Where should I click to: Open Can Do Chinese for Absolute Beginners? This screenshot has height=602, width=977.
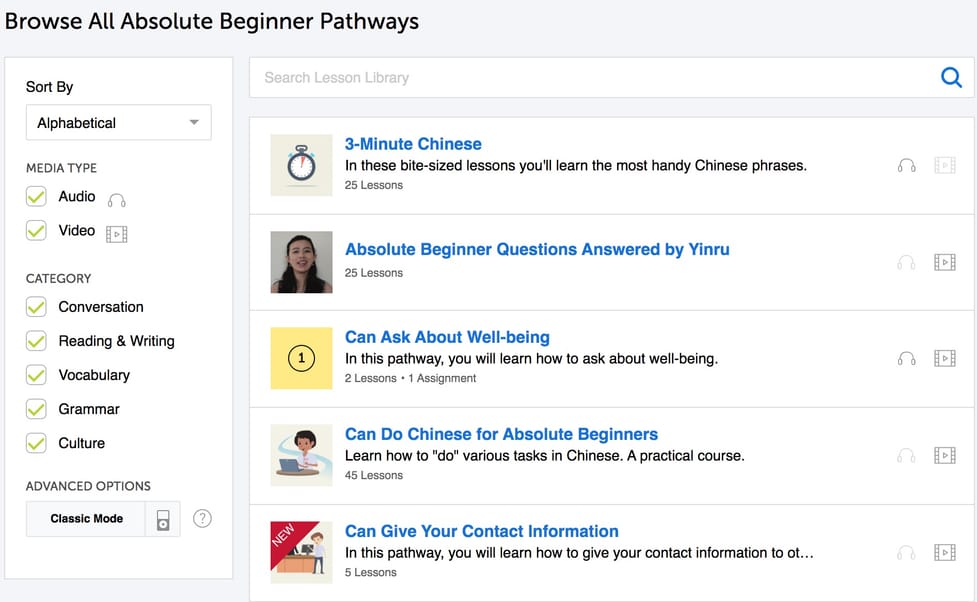(502, 434)
